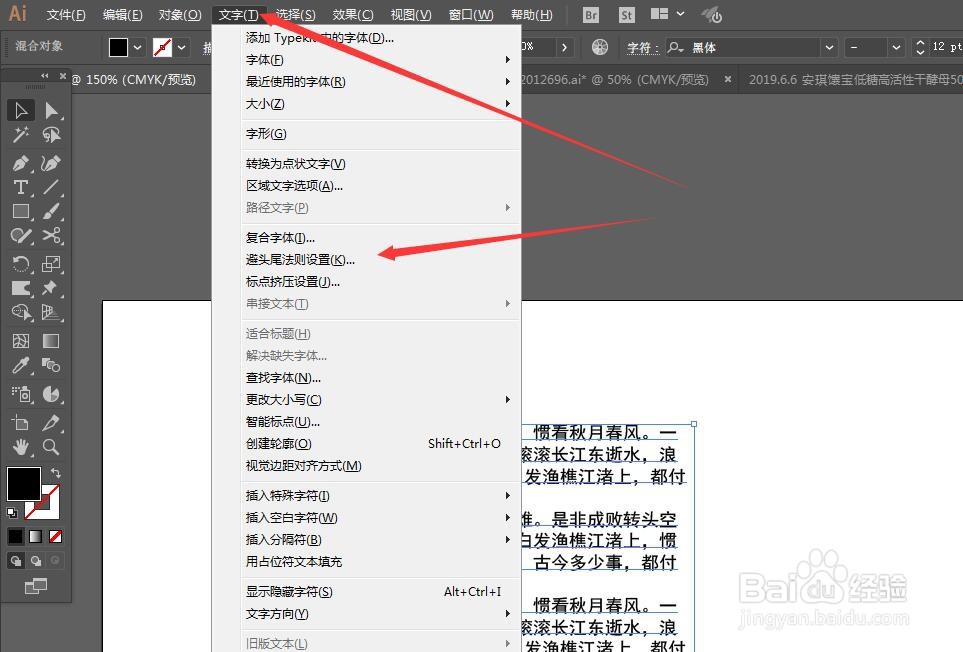Switch to Draw Behind mode
Screen dimensions: 963x652
tap(36, 561)
